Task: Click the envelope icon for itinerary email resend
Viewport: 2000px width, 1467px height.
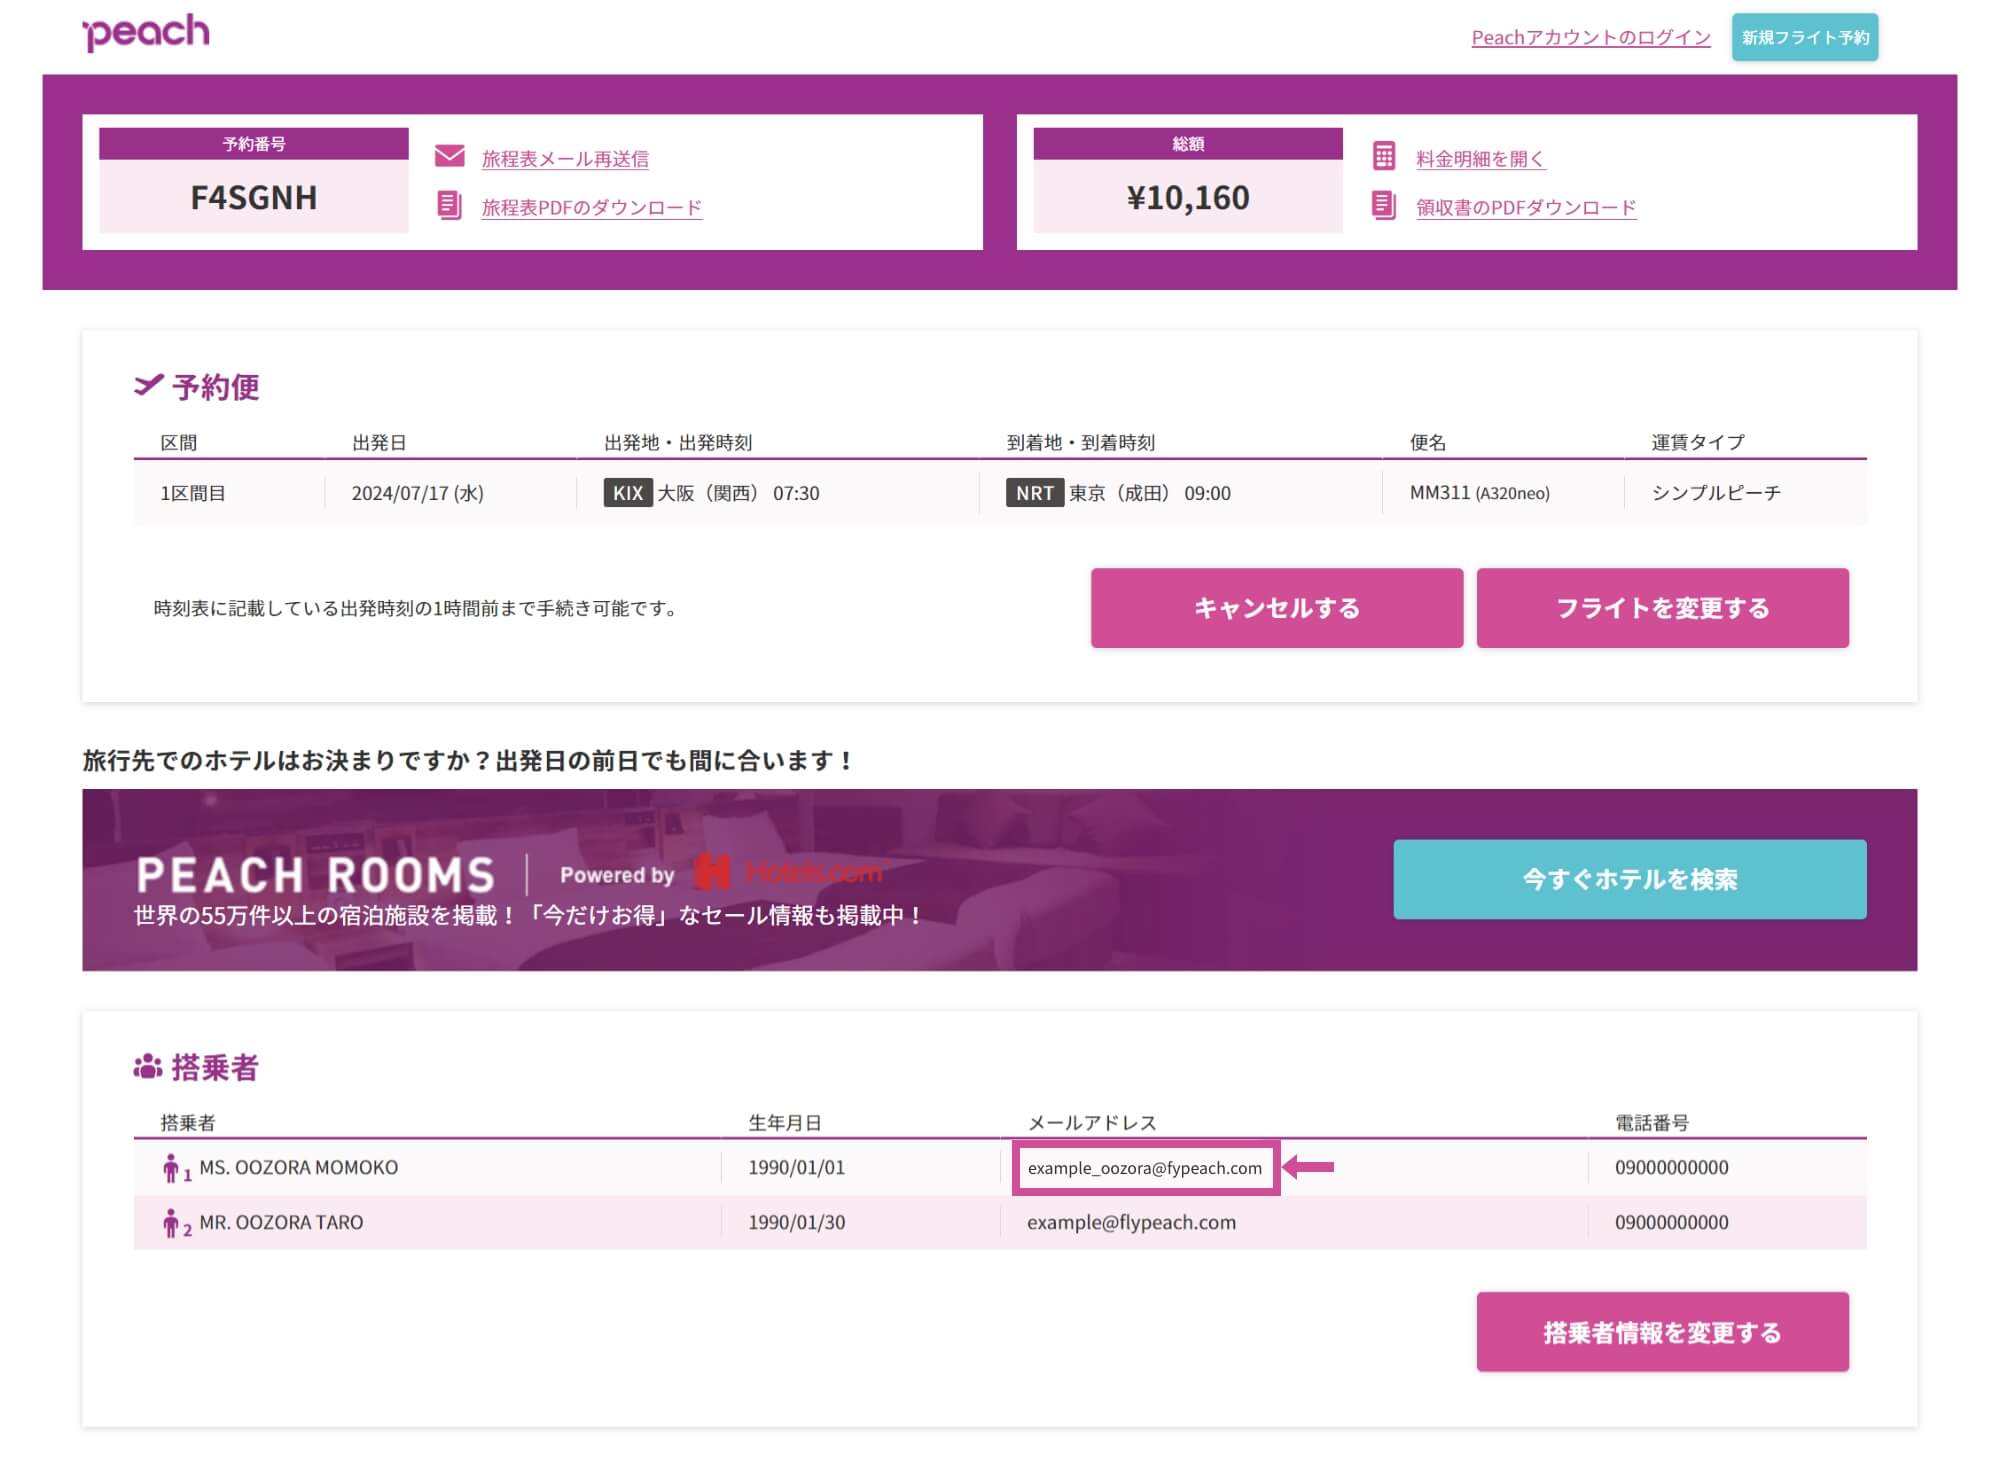Action: click(450, 157)
